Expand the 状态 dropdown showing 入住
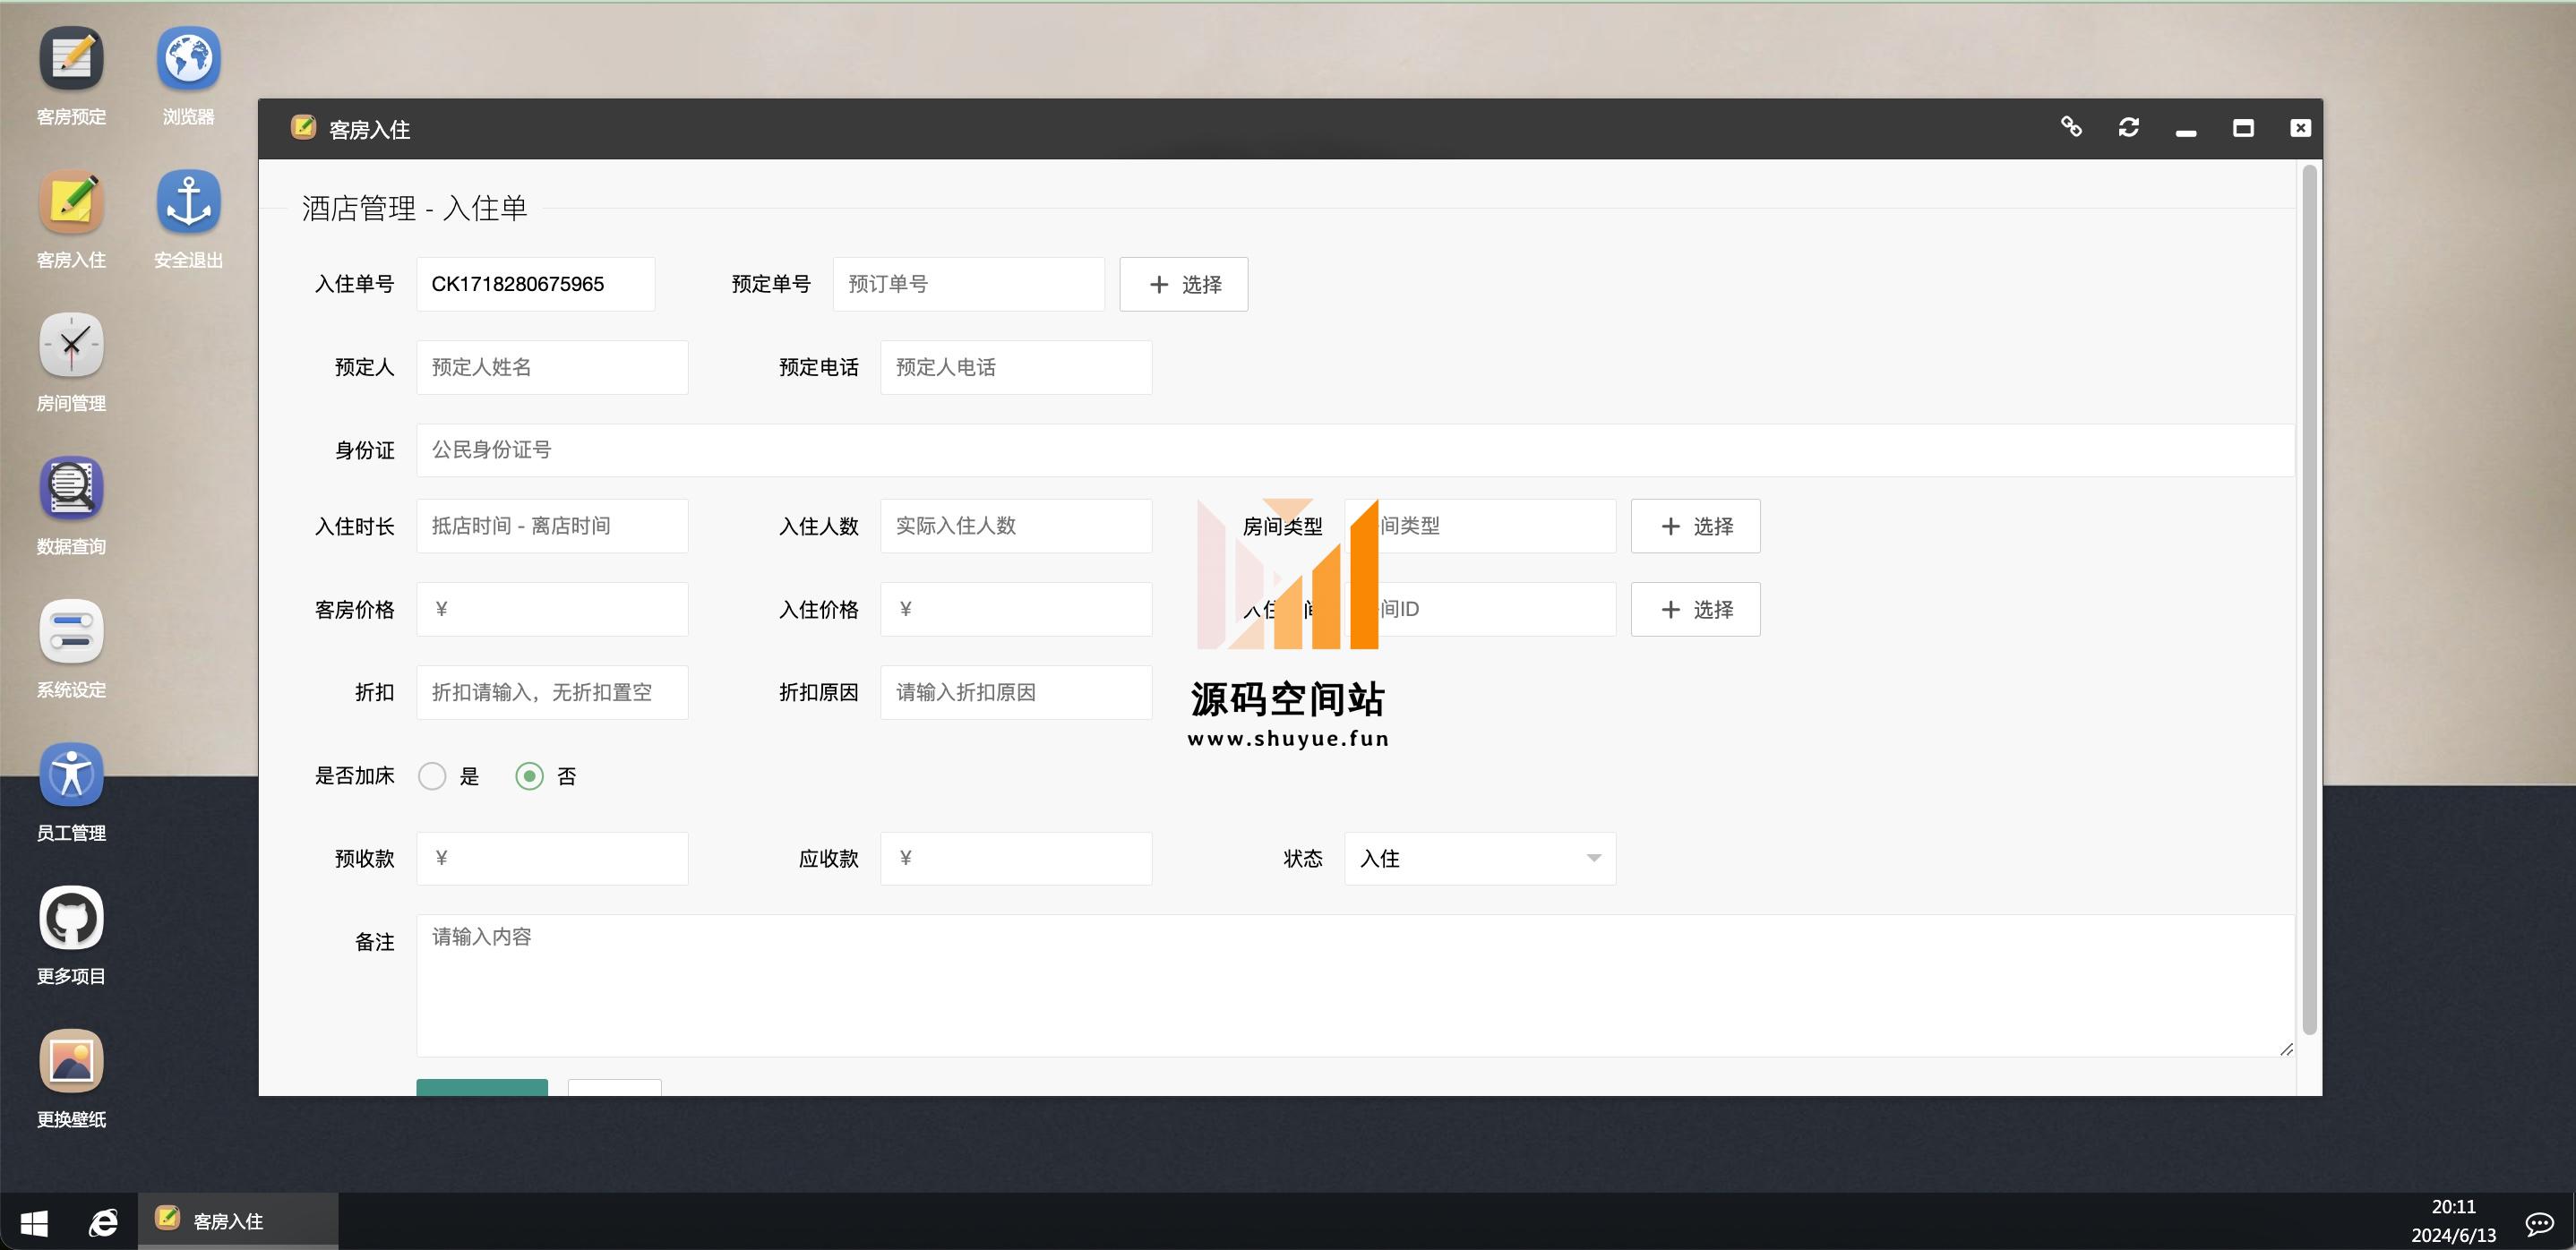This screenshot has width=2576, height=1250. click(1480, 858)
